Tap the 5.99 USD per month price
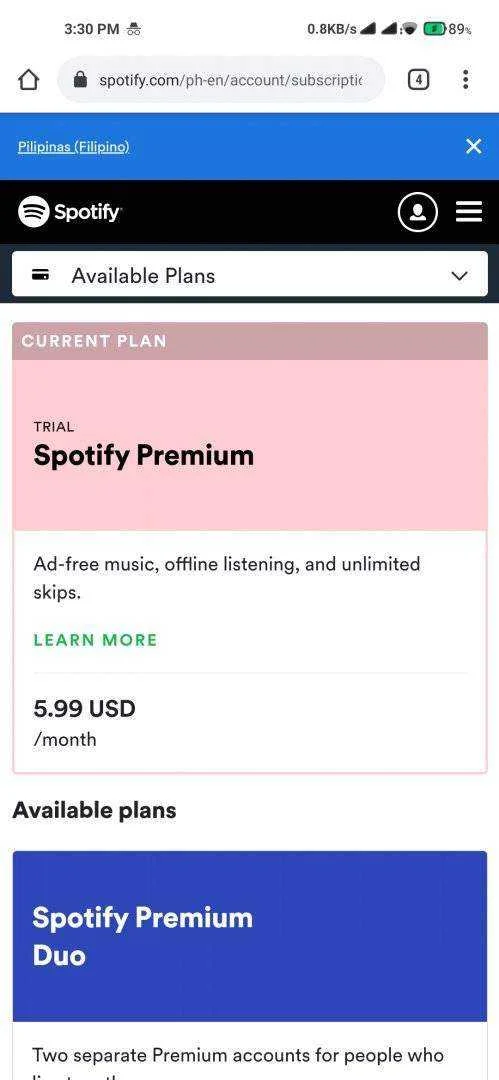Screen dimensions: 499x1080 84,723
